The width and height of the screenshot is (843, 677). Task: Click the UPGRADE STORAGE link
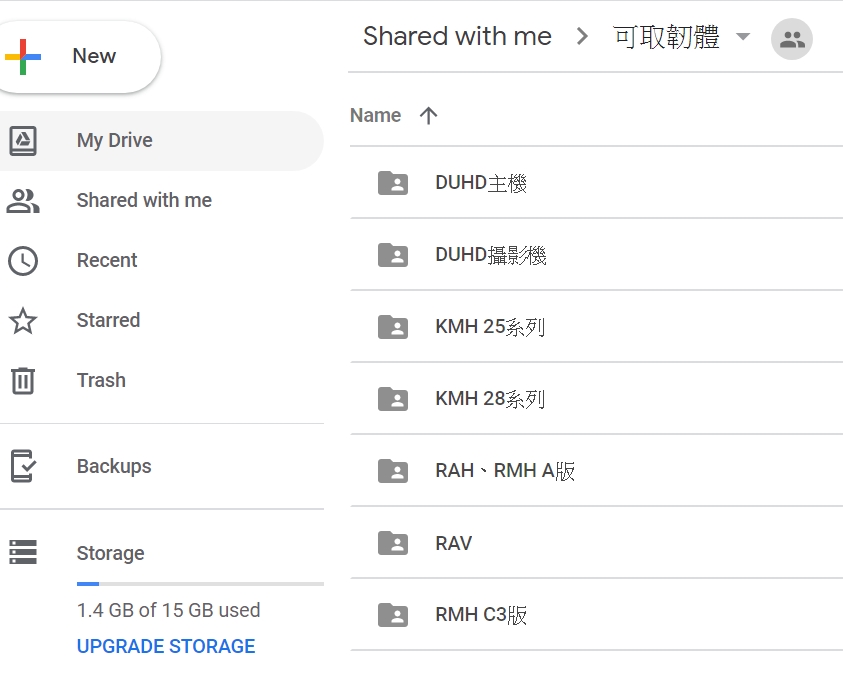pos(166,646)
